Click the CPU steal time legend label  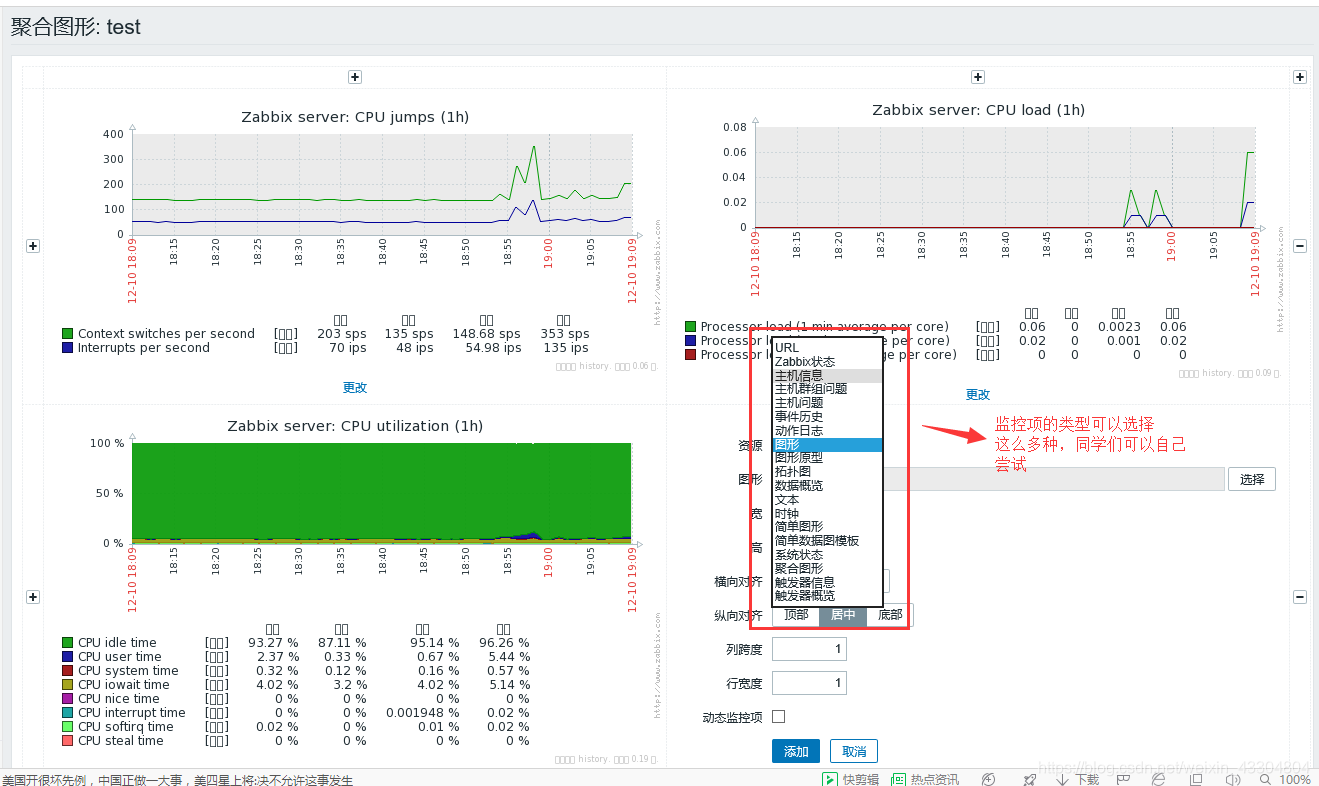point(120,741)
